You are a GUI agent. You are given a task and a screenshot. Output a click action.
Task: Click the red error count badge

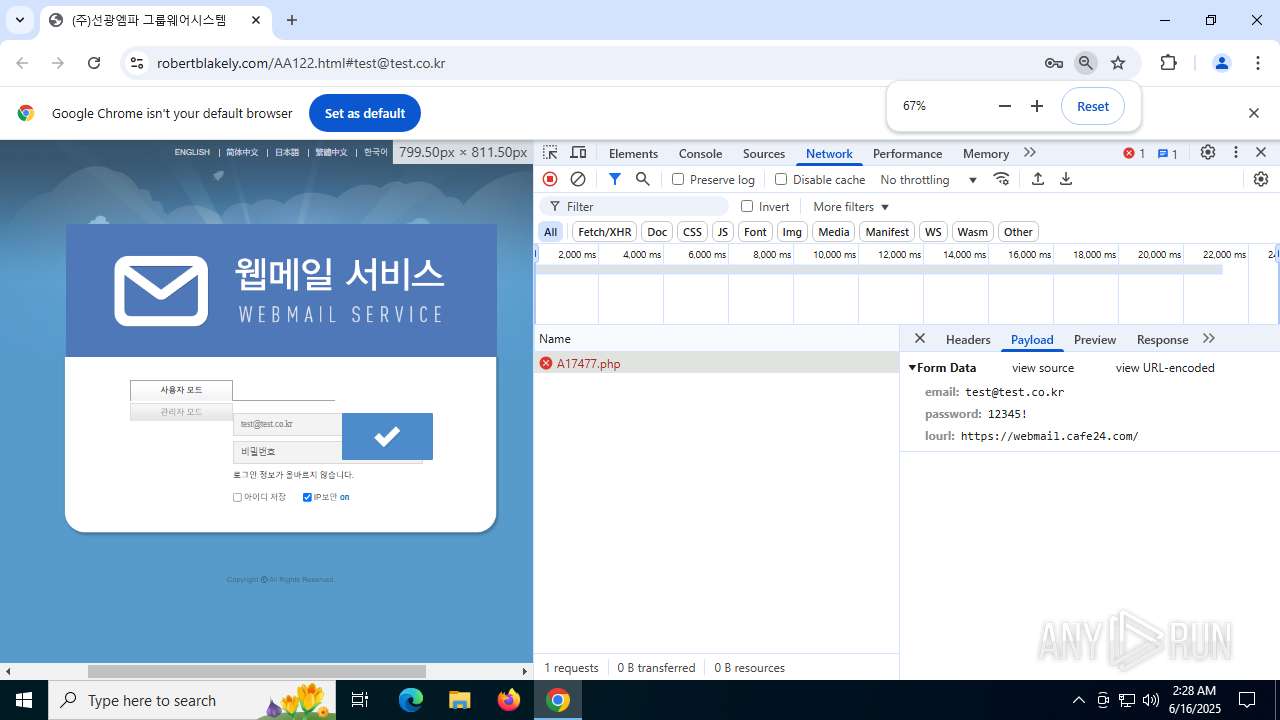(1134, 153)
